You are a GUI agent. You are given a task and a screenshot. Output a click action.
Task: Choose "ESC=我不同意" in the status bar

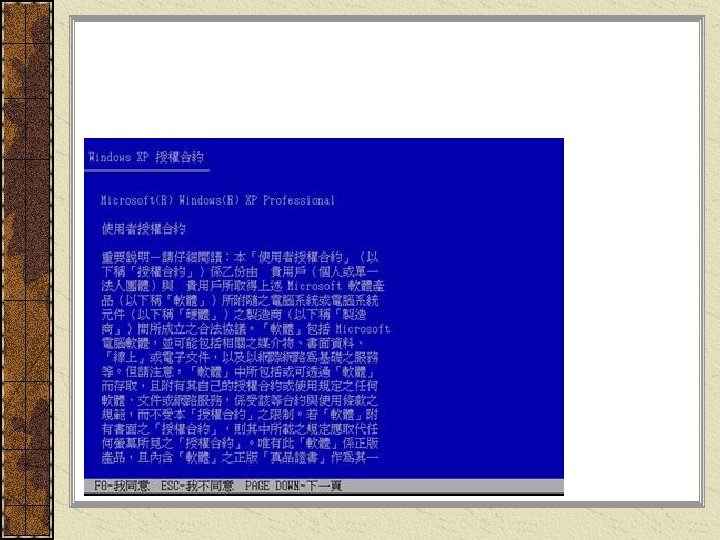197,486
